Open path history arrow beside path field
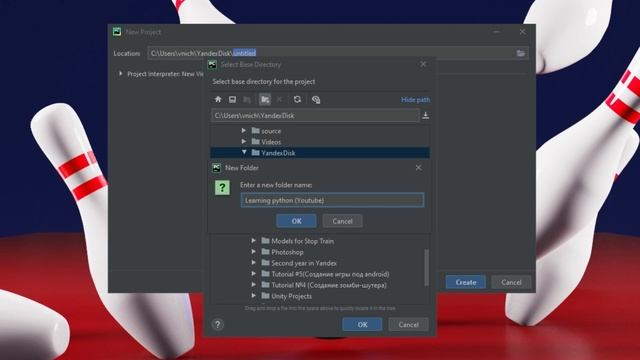This screenshot has width=640, height=360. click(425, 116)
